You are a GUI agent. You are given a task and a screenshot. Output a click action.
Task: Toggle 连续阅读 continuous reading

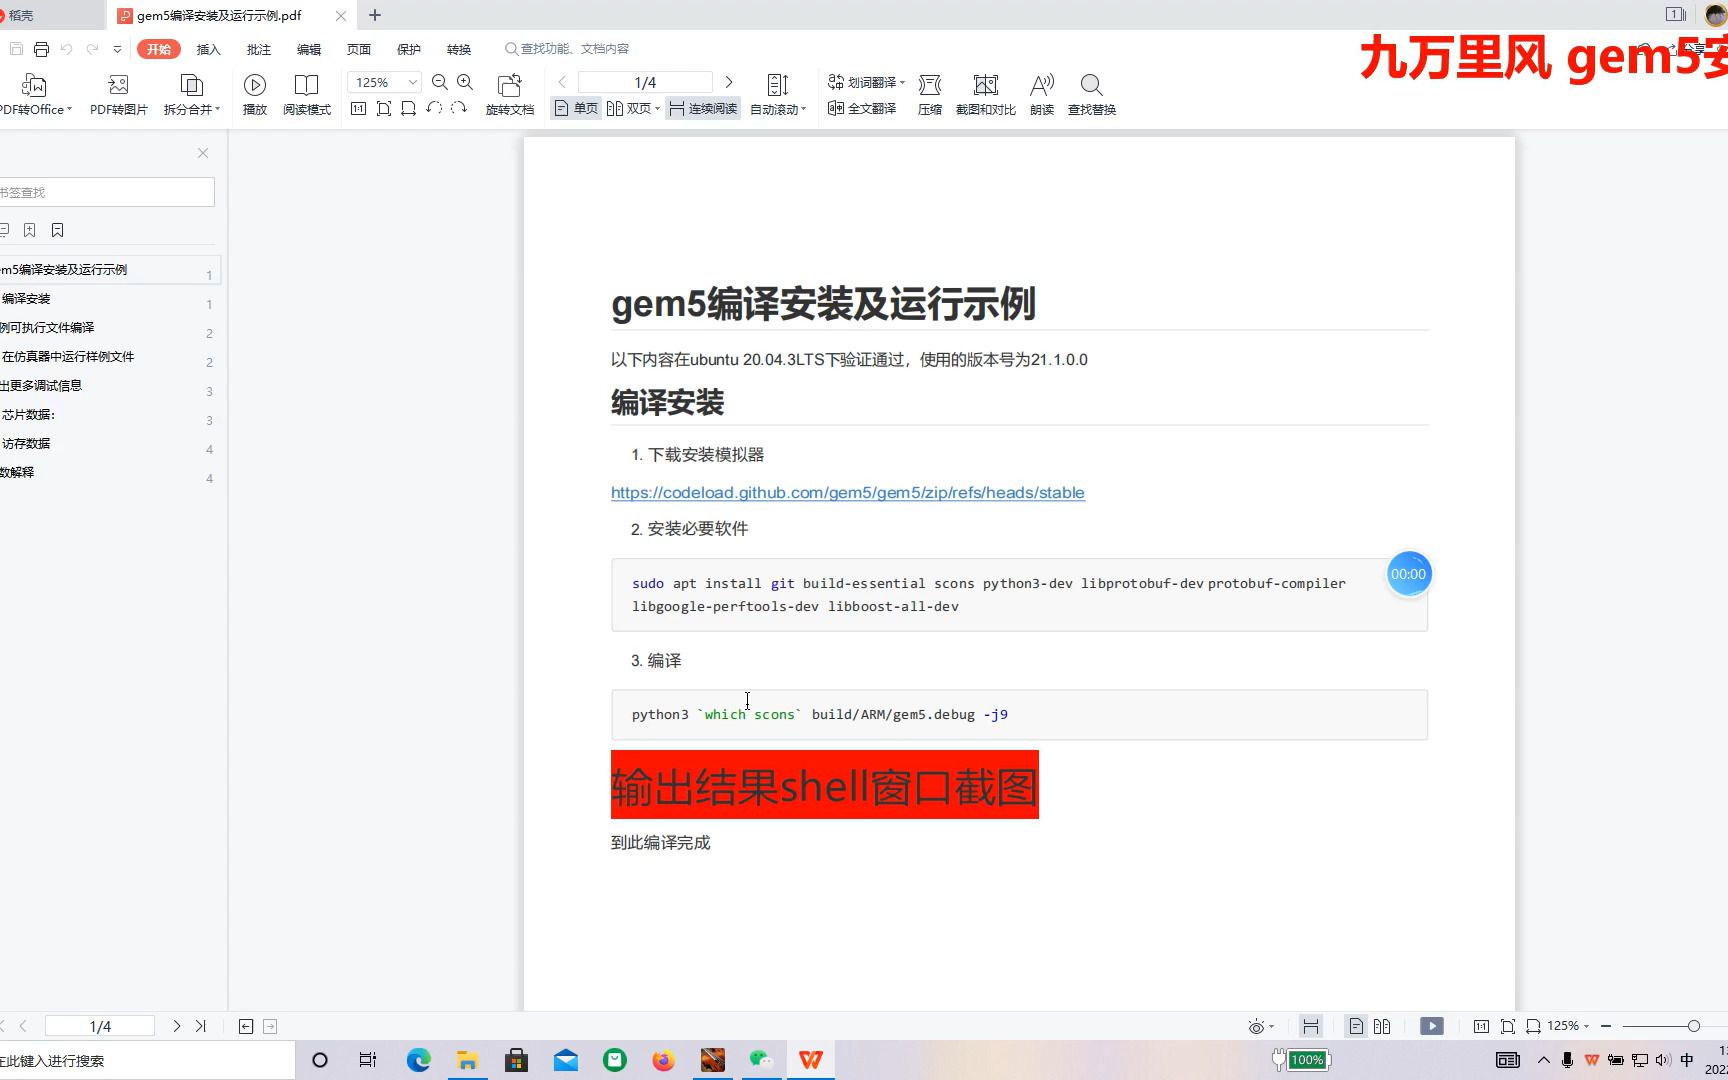pos(703,108)
